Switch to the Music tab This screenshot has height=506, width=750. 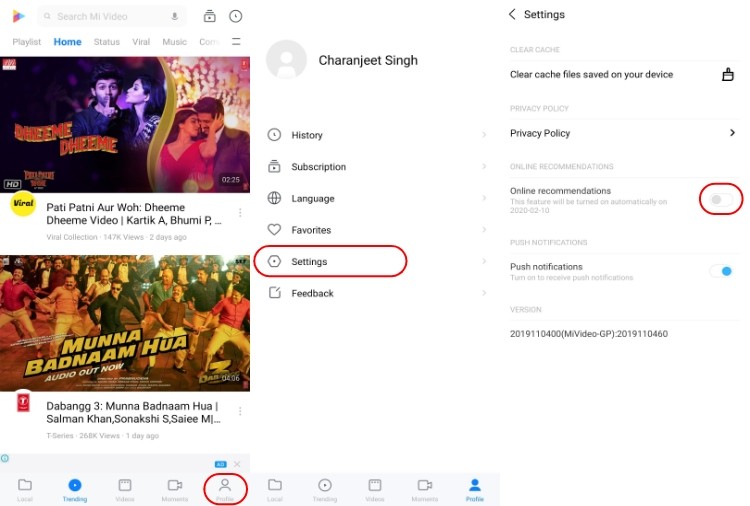174,42
